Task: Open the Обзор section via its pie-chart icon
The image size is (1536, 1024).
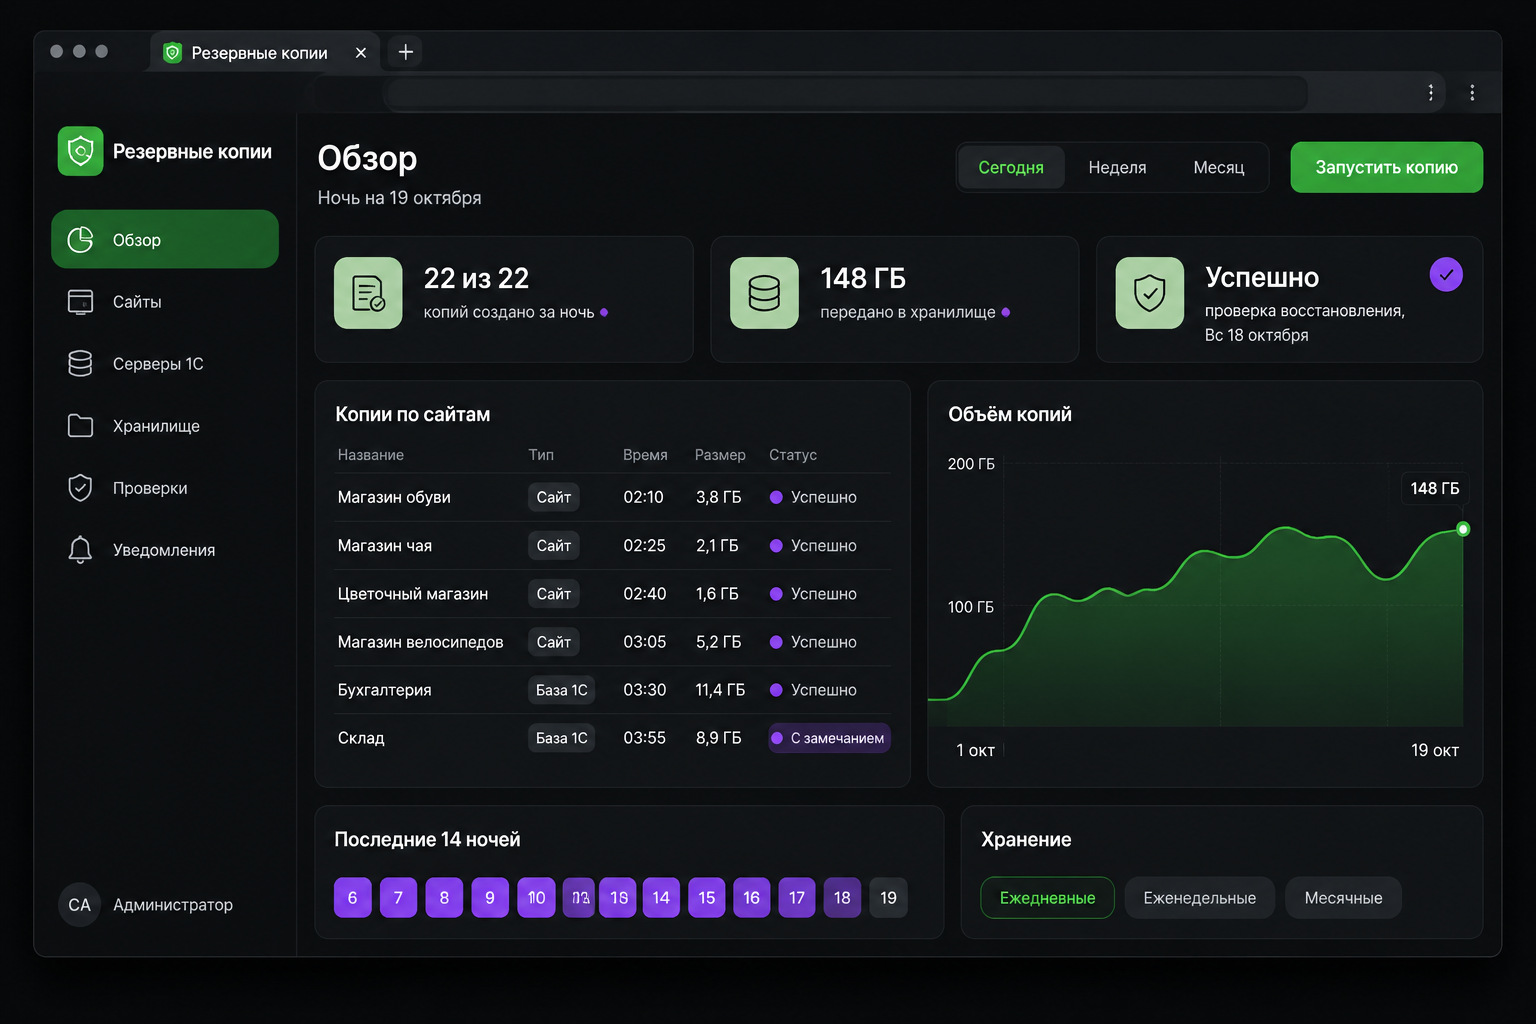Action: tap(80, 240)
